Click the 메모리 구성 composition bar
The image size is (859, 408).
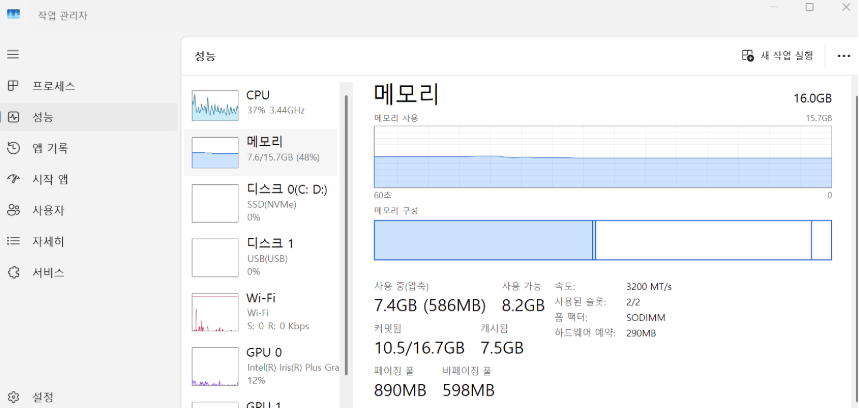coord(603,240)
